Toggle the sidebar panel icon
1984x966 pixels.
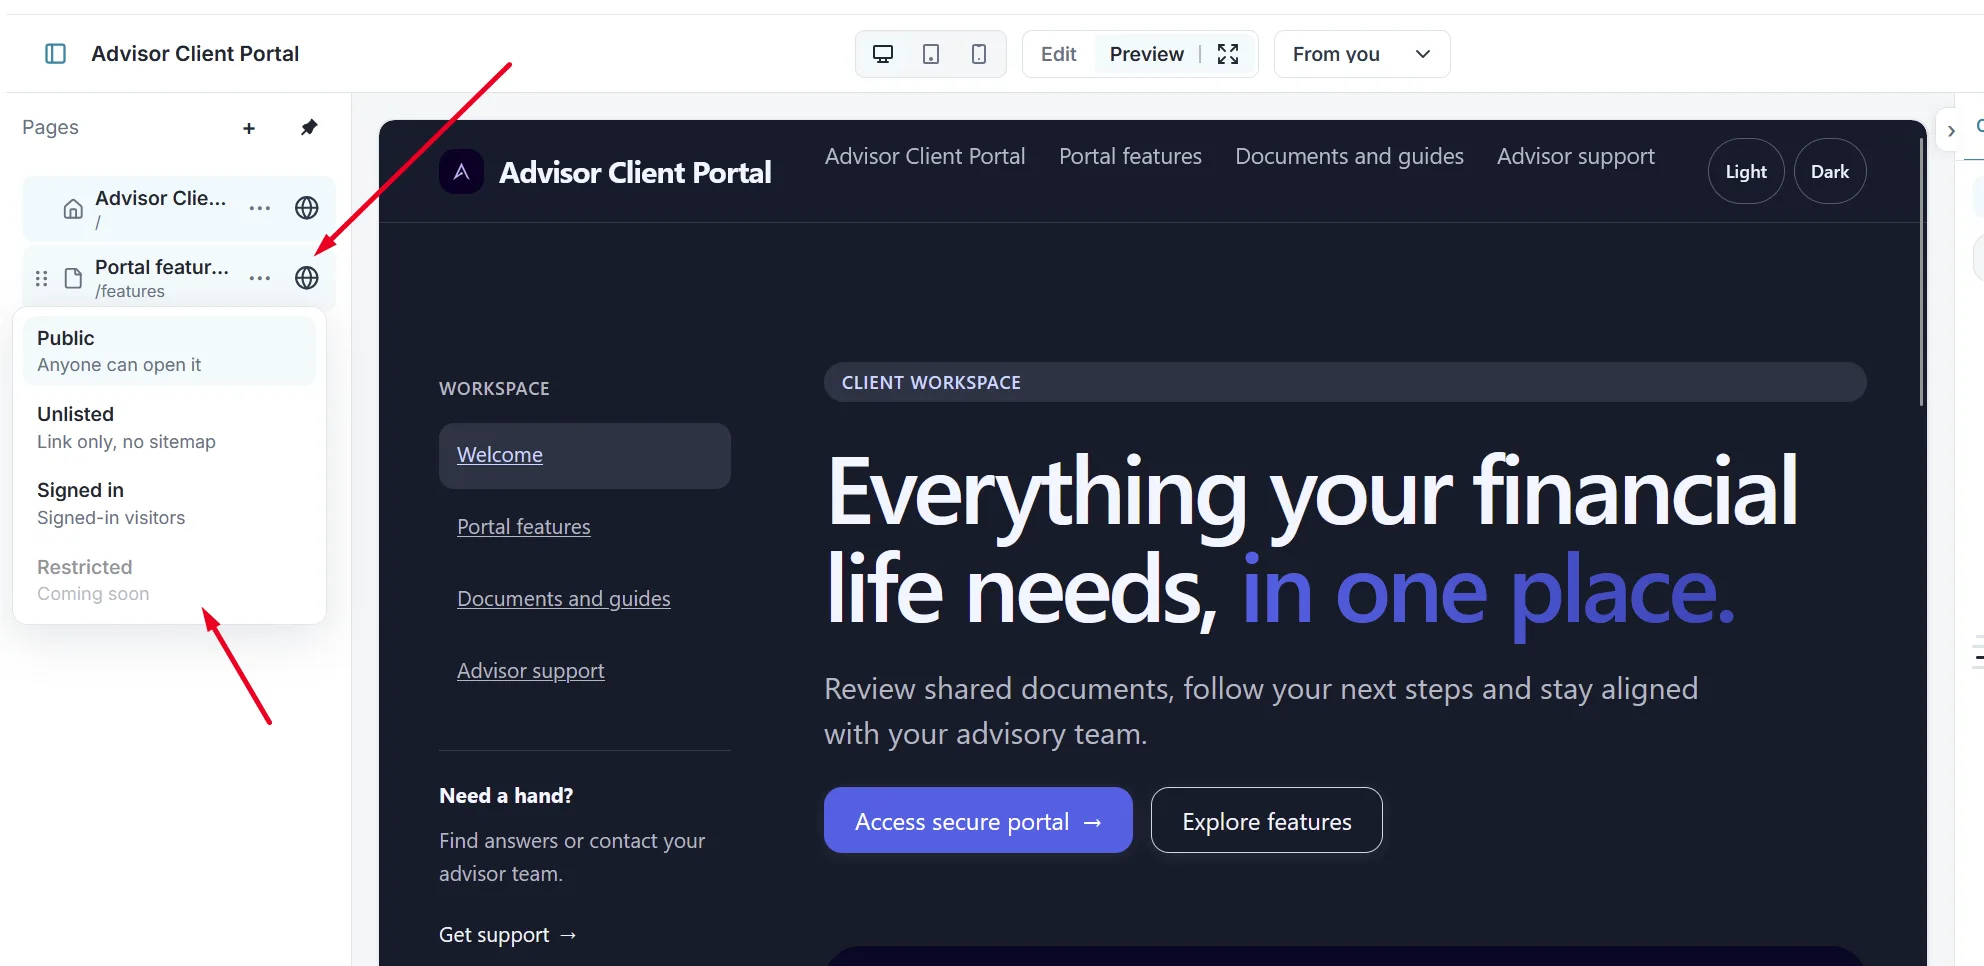click(56, 53)
